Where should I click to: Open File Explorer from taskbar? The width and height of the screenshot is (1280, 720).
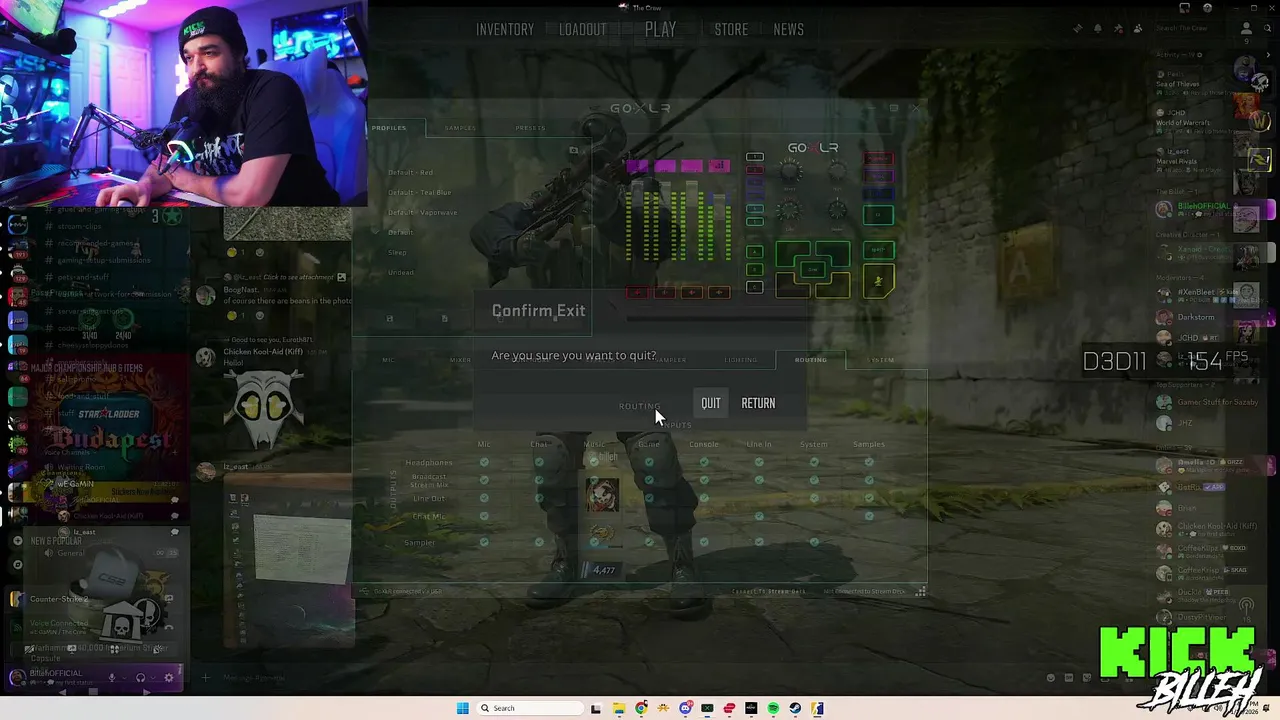(619, 708)
